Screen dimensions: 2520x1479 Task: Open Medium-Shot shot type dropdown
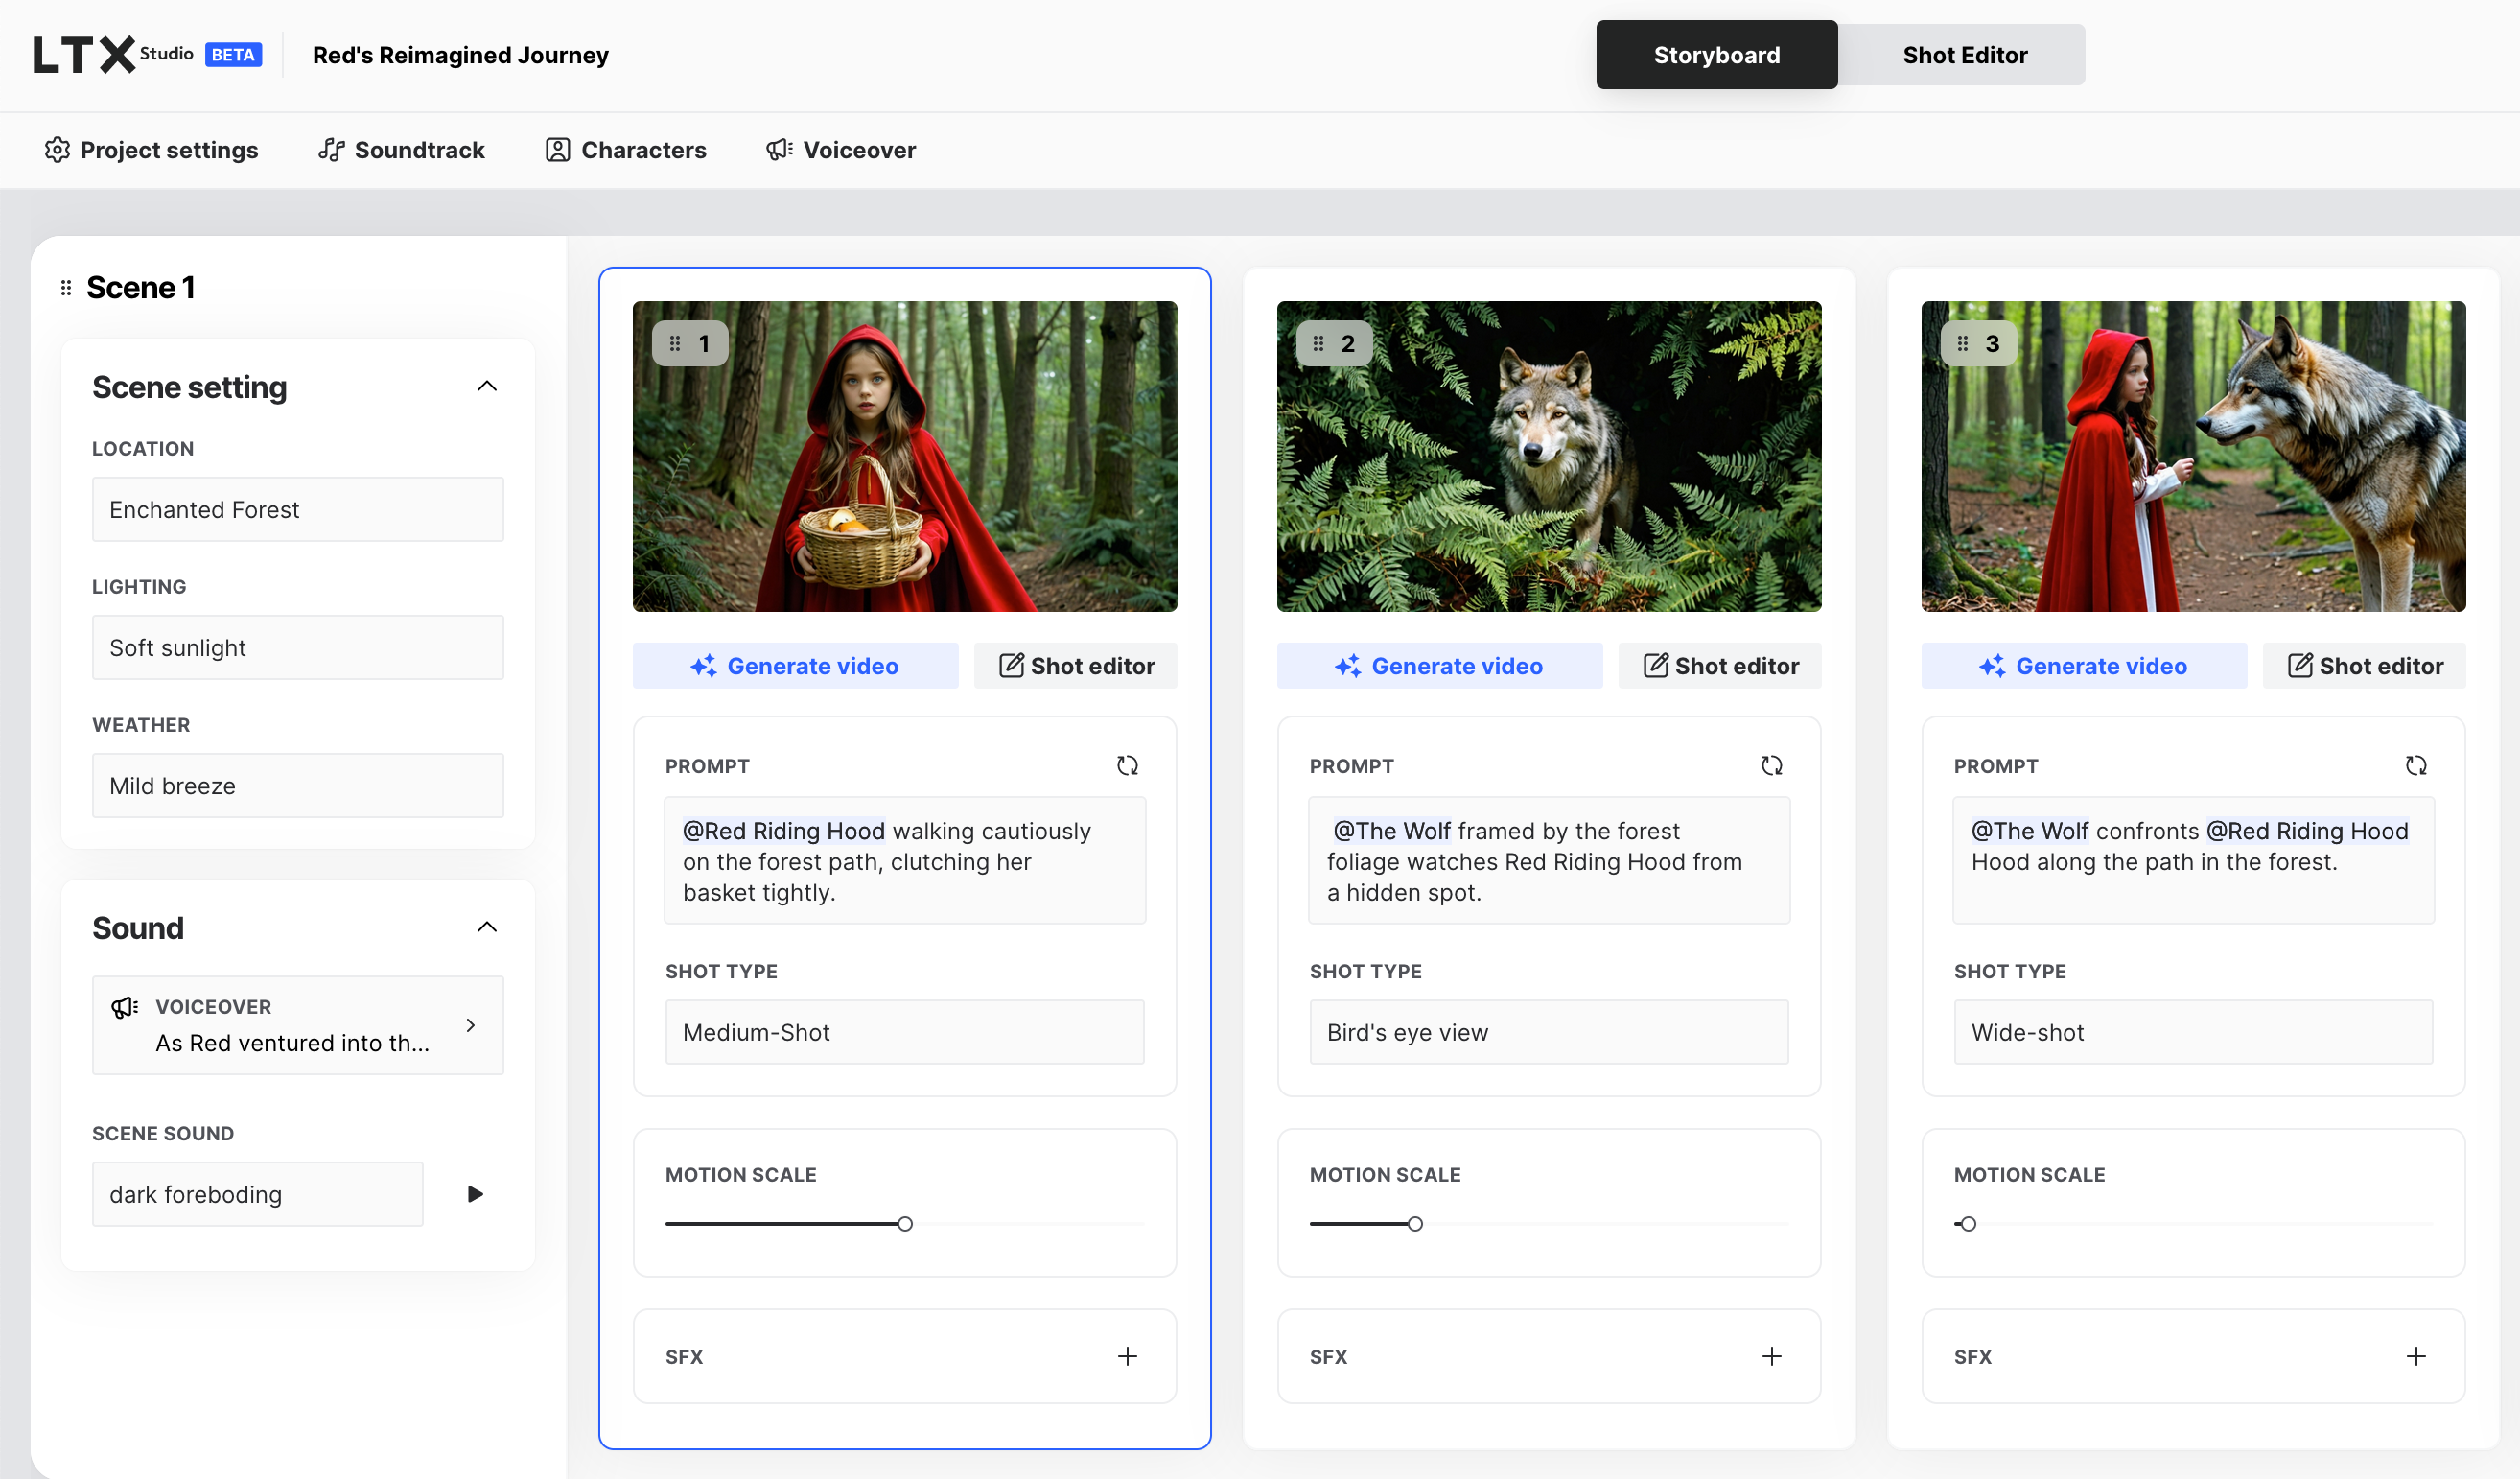coord(904,1032)
